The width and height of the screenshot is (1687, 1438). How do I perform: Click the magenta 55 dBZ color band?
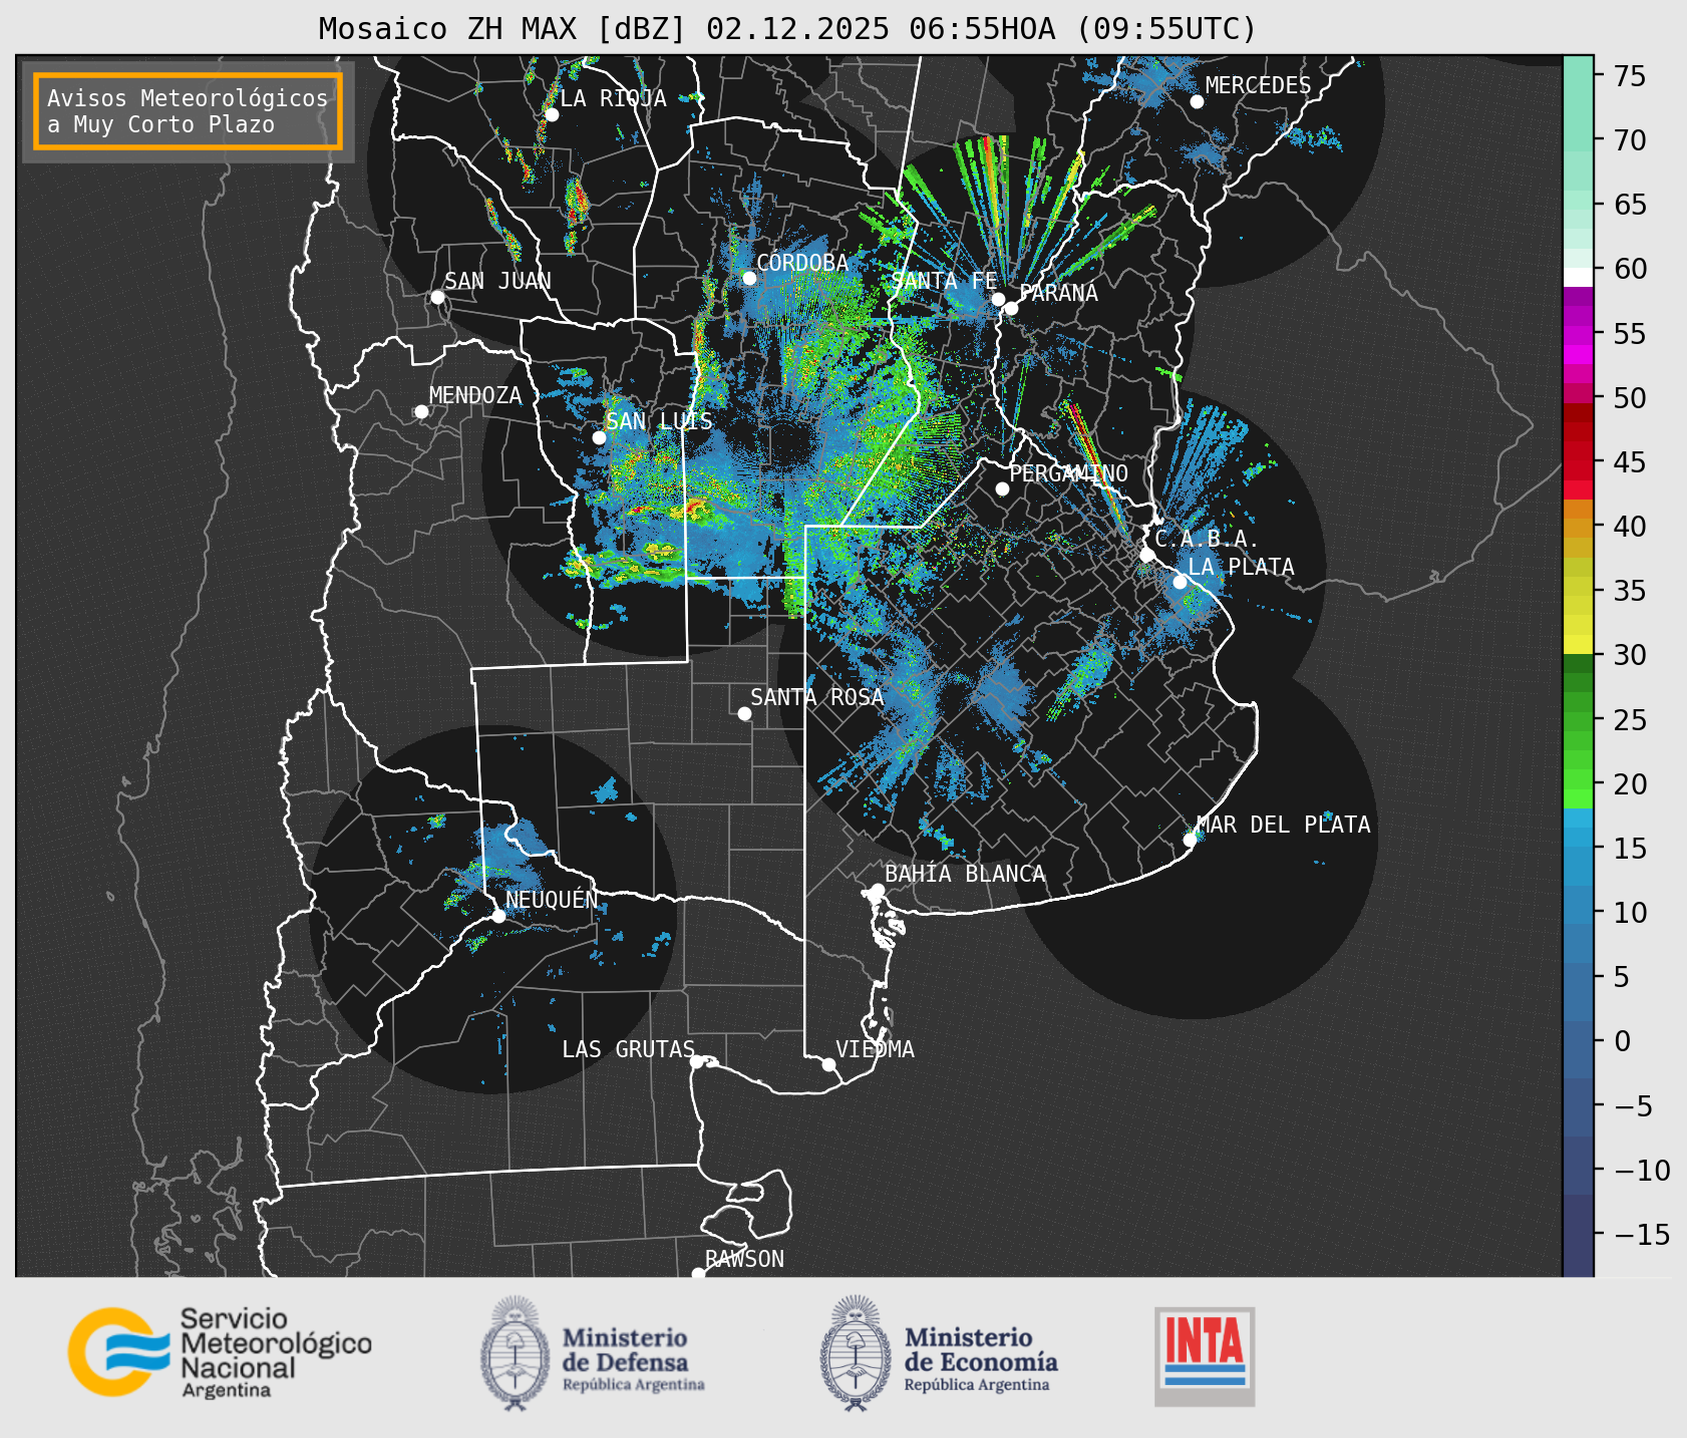click(1578, 334)
